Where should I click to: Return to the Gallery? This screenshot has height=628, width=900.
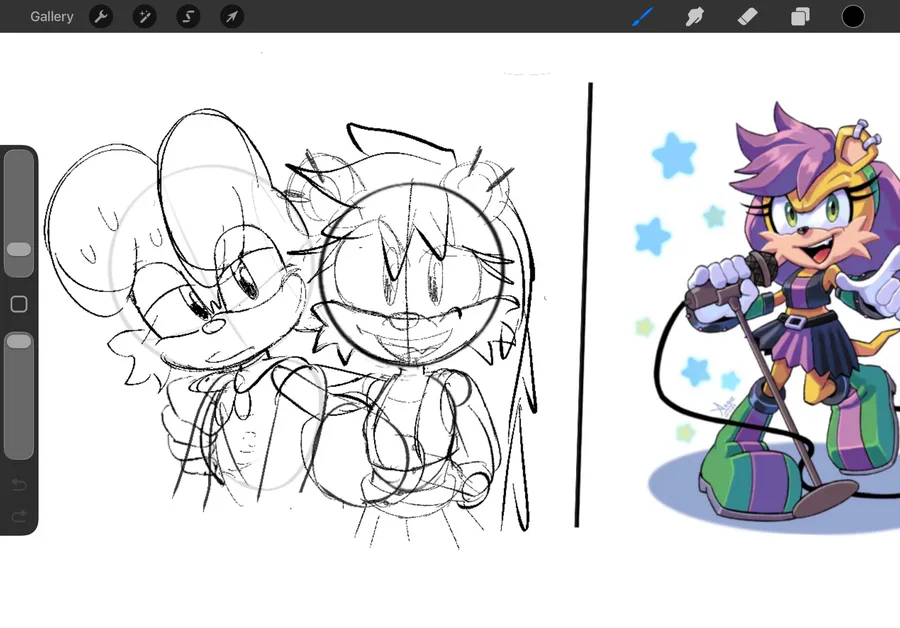point(52,17)
